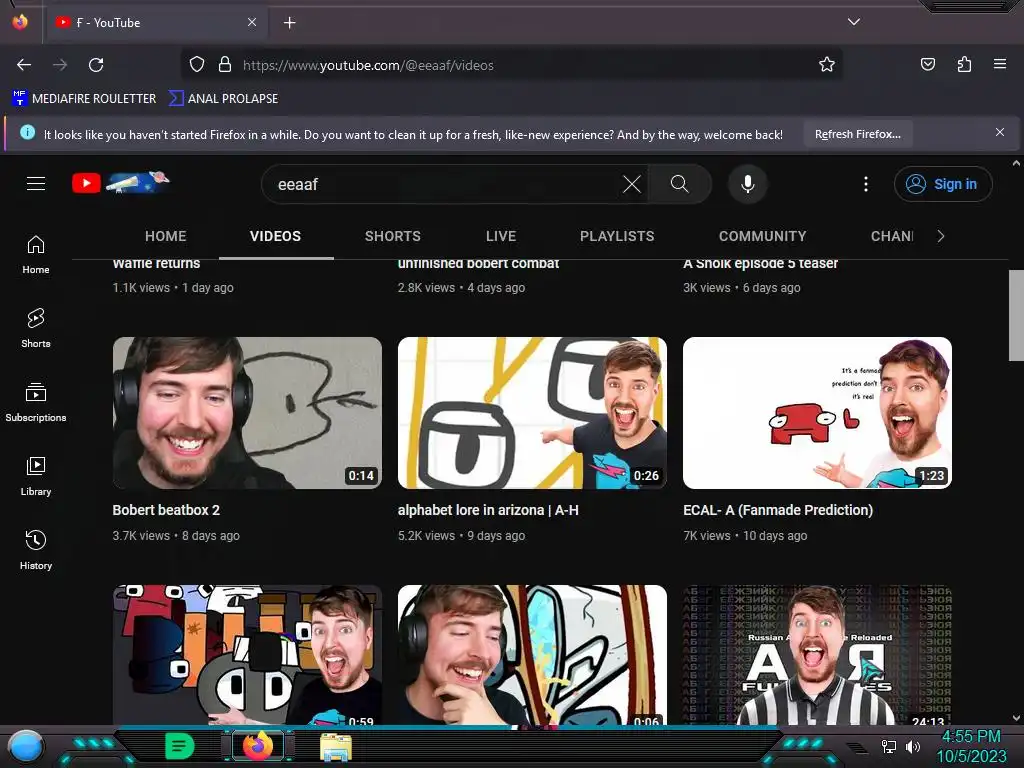Viewport: 1024px width, 768px height.
Task: Open the Save to Pocket icon
Action: [928, 64]
